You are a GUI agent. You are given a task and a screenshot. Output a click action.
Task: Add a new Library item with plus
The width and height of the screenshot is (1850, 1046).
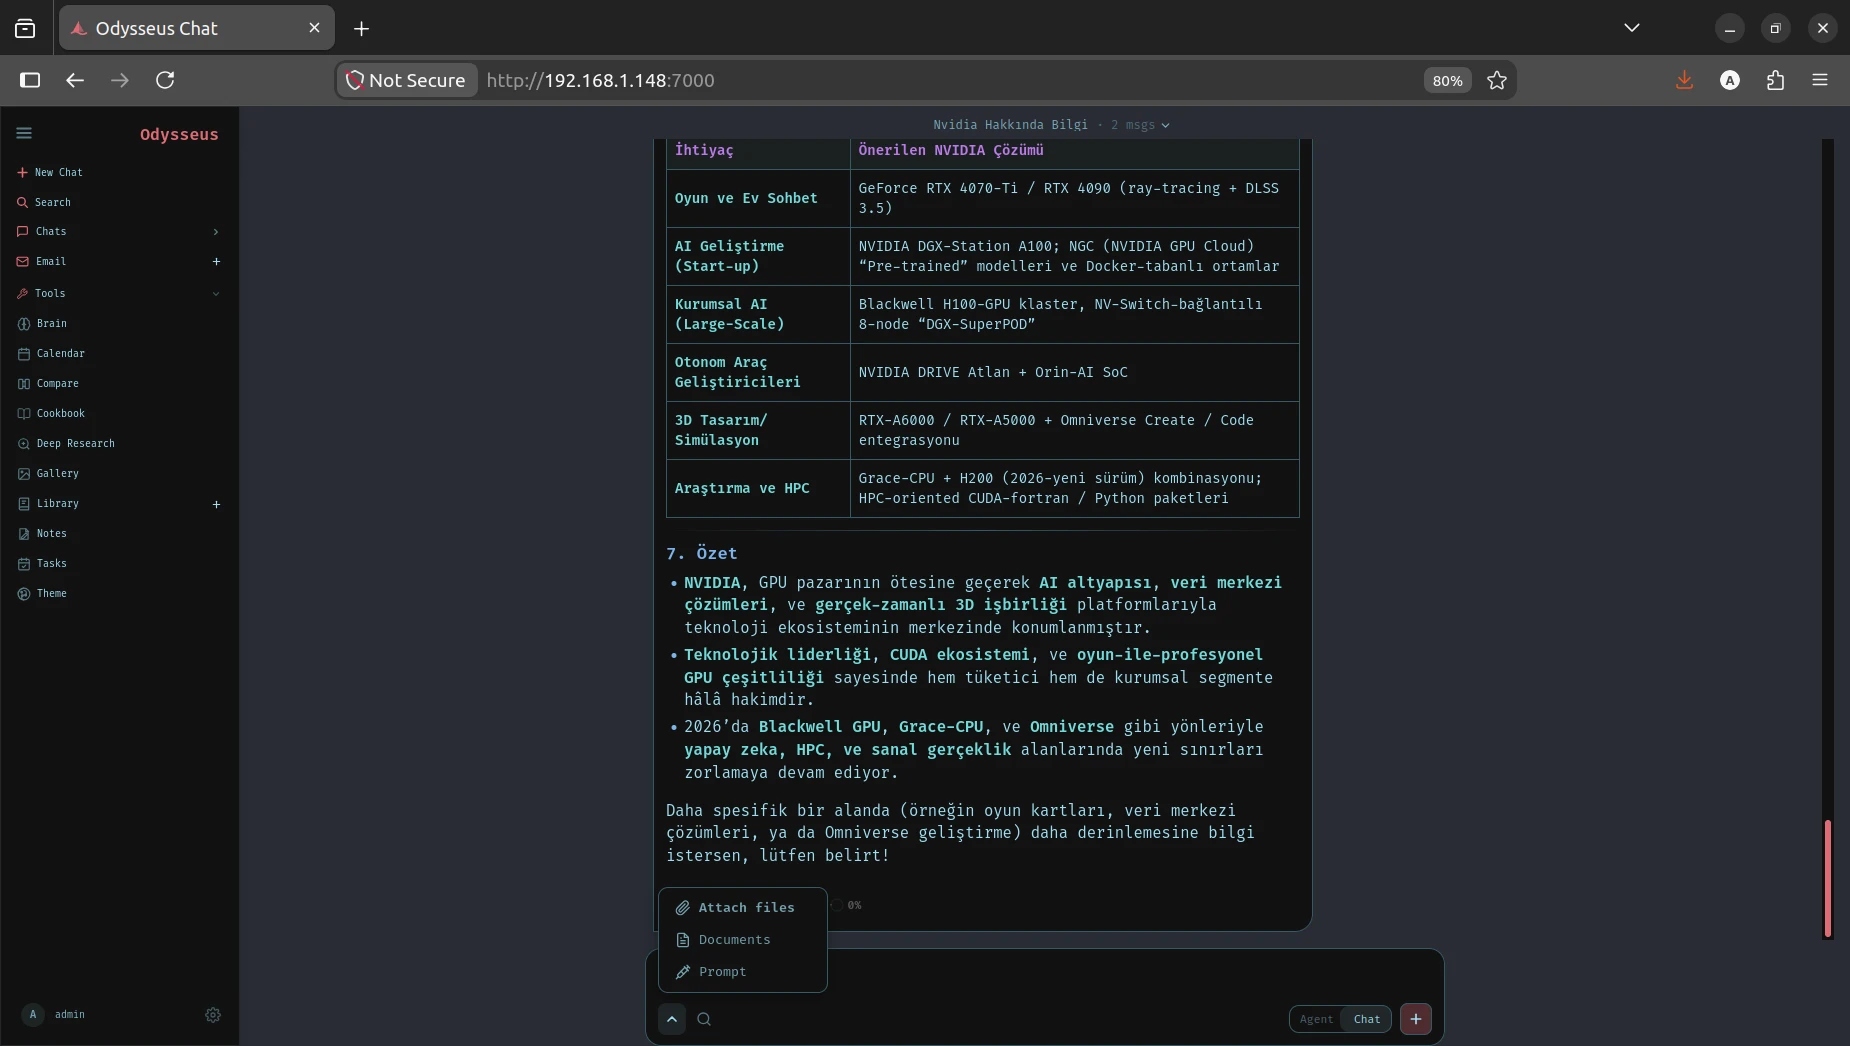[x=216, y=504]
